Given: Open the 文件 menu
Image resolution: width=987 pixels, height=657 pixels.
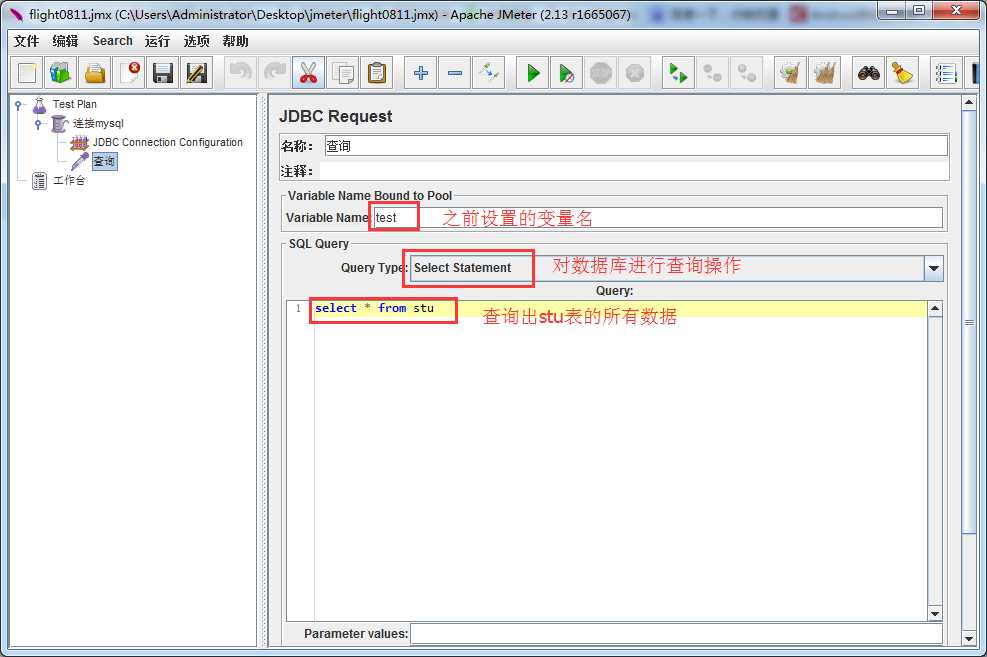Looking at the screenshot, I should tap(26, 41).
